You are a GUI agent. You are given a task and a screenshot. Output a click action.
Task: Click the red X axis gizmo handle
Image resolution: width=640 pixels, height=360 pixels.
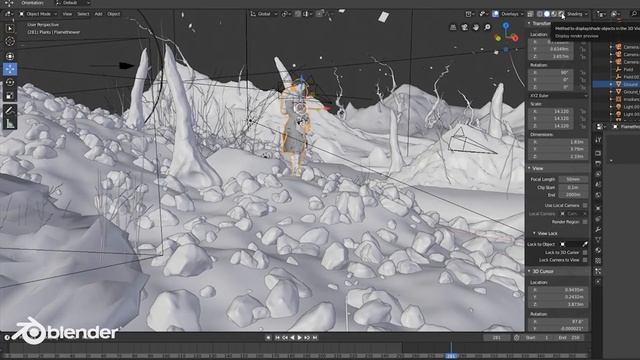click(x=515, y=38)
